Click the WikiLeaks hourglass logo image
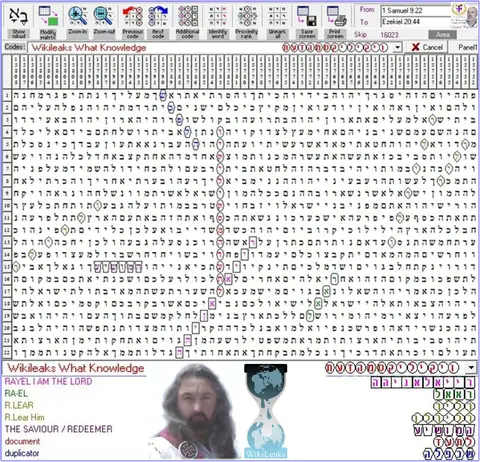480x462 pixels. tap(265, 411)
